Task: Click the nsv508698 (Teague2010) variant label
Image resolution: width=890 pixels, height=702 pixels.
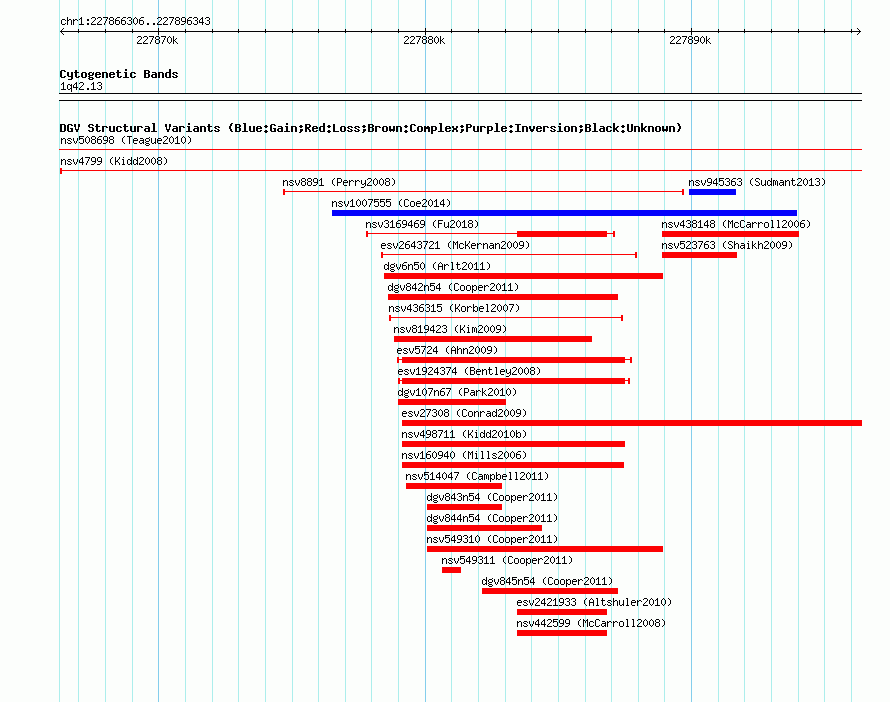Action: 126,140
